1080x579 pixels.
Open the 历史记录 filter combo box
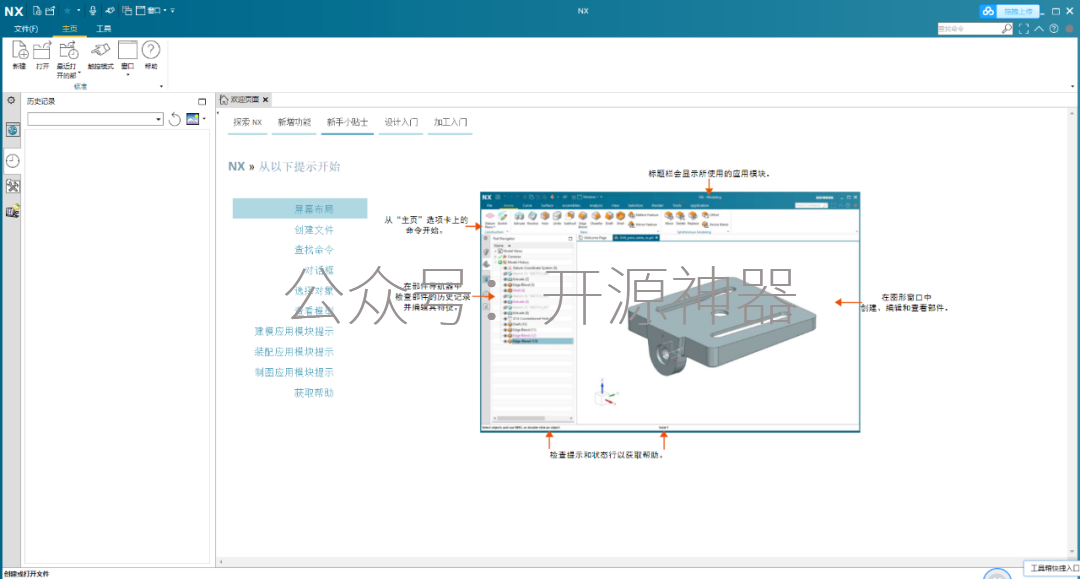pyautogui.click(x=95, y=119)
